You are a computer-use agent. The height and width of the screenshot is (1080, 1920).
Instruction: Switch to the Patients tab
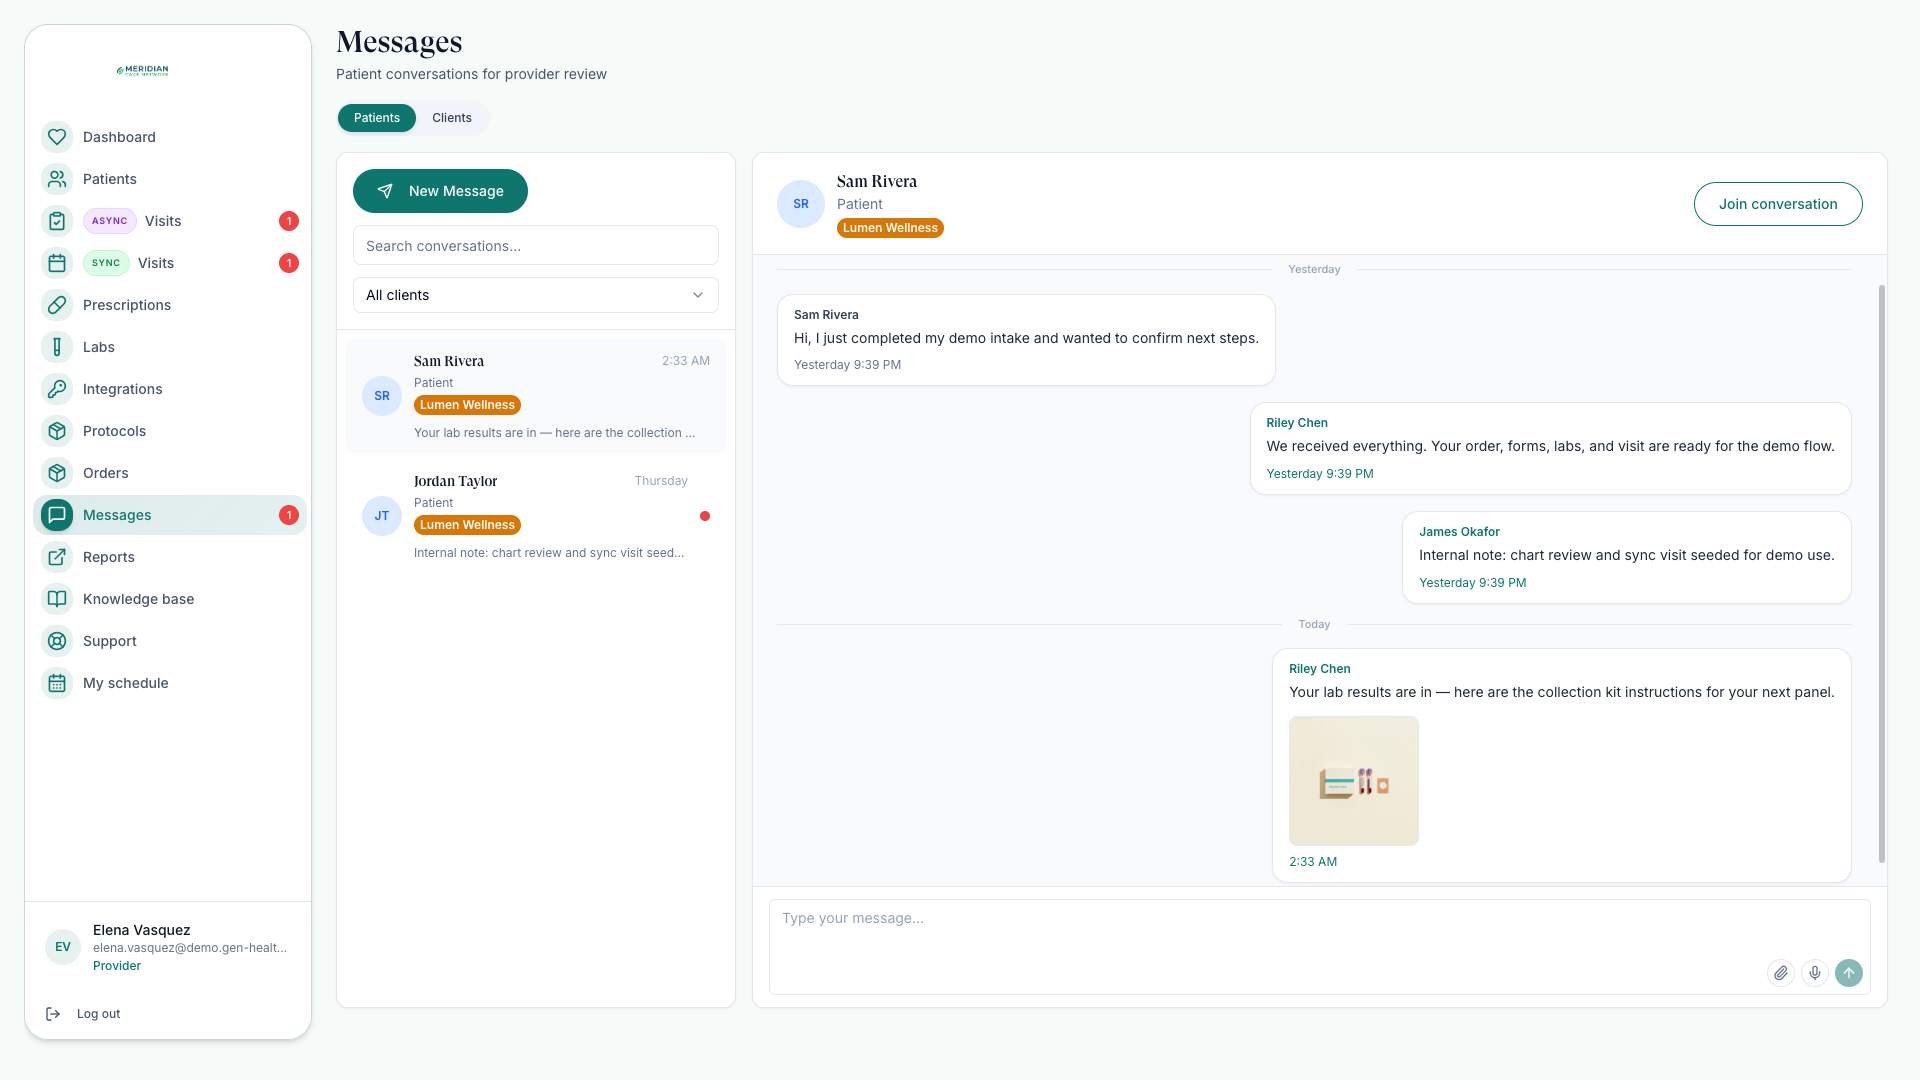pos(377,118)
